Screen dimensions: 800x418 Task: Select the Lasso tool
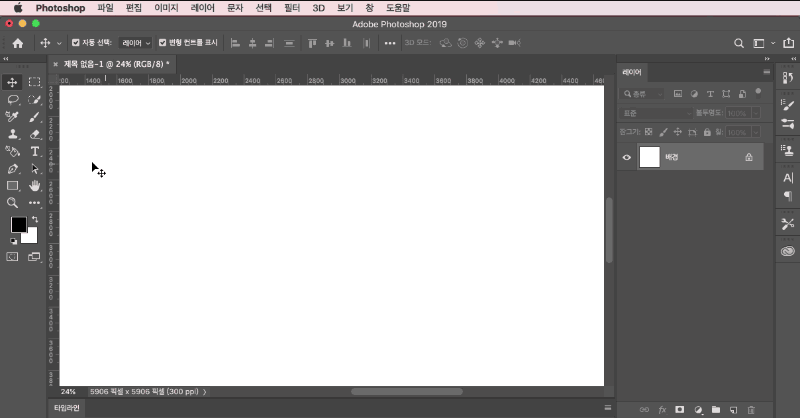coord(12,100)
